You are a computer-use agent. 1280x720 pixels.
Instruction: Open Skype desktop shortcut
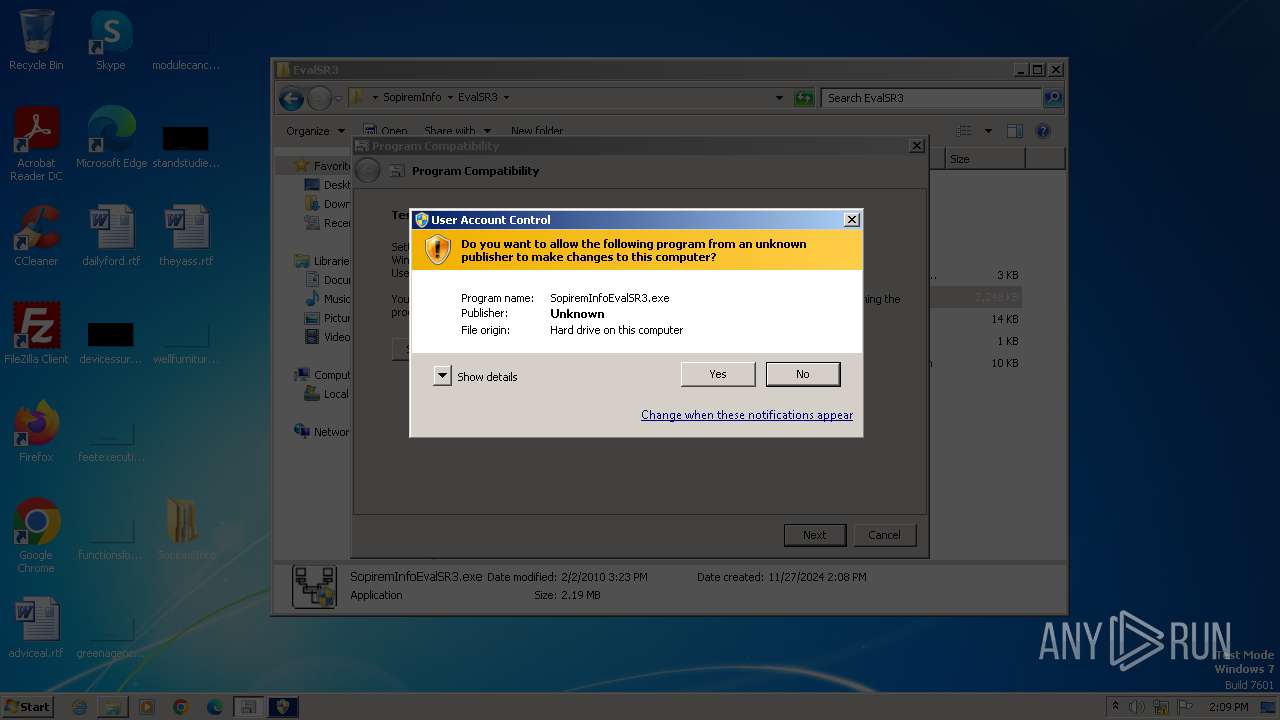point(111,40)
